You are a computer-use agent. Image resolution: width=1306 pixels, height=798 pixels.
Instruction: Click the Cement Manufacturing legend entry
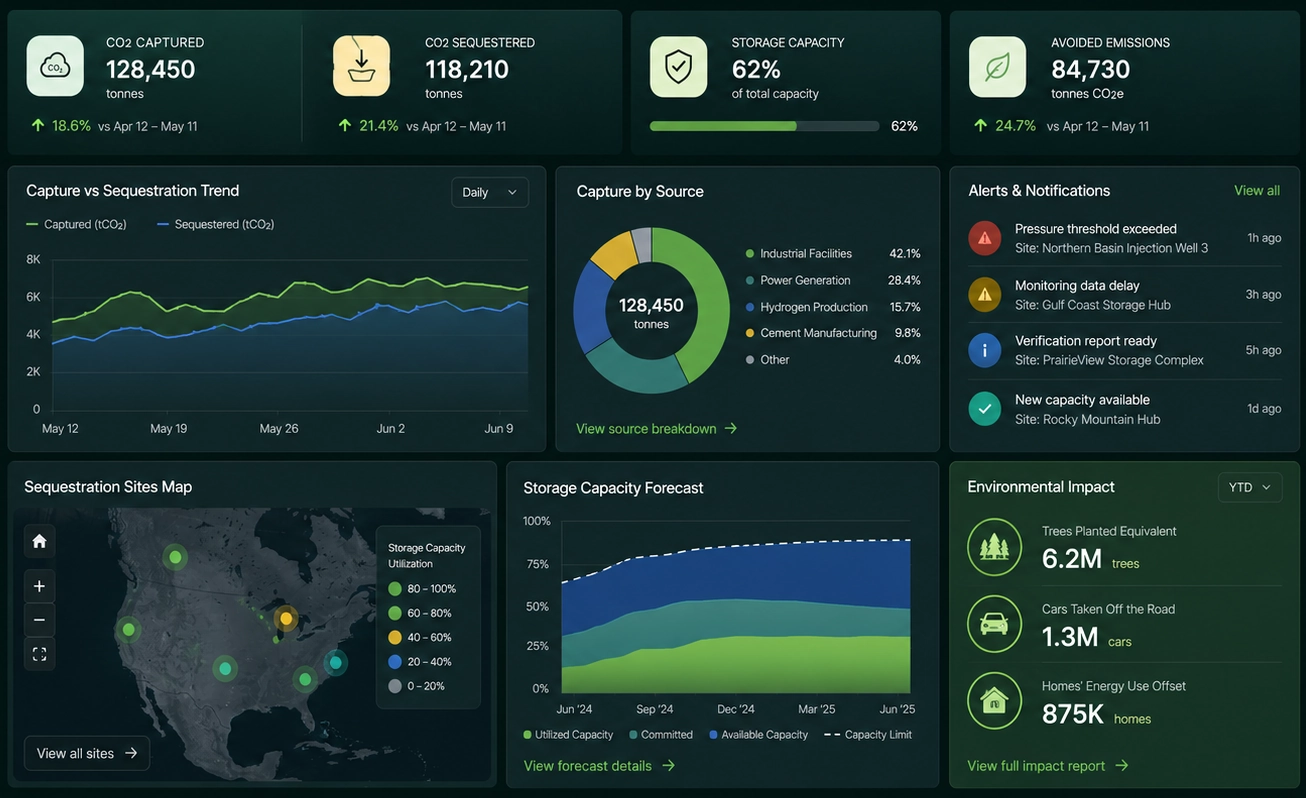pos(833,333)
